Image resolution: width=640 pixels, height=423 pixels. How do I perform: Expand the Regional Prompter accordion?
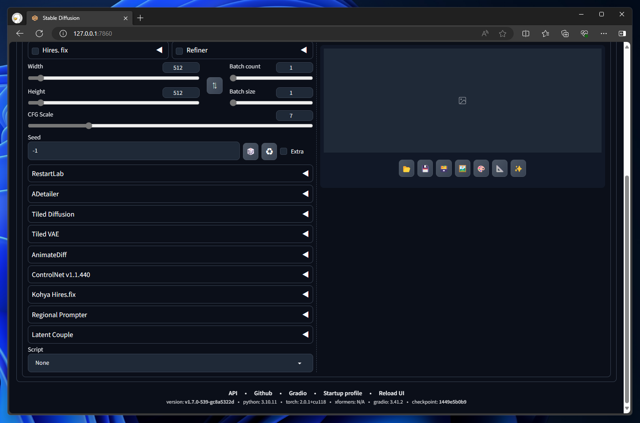(170, 315)
